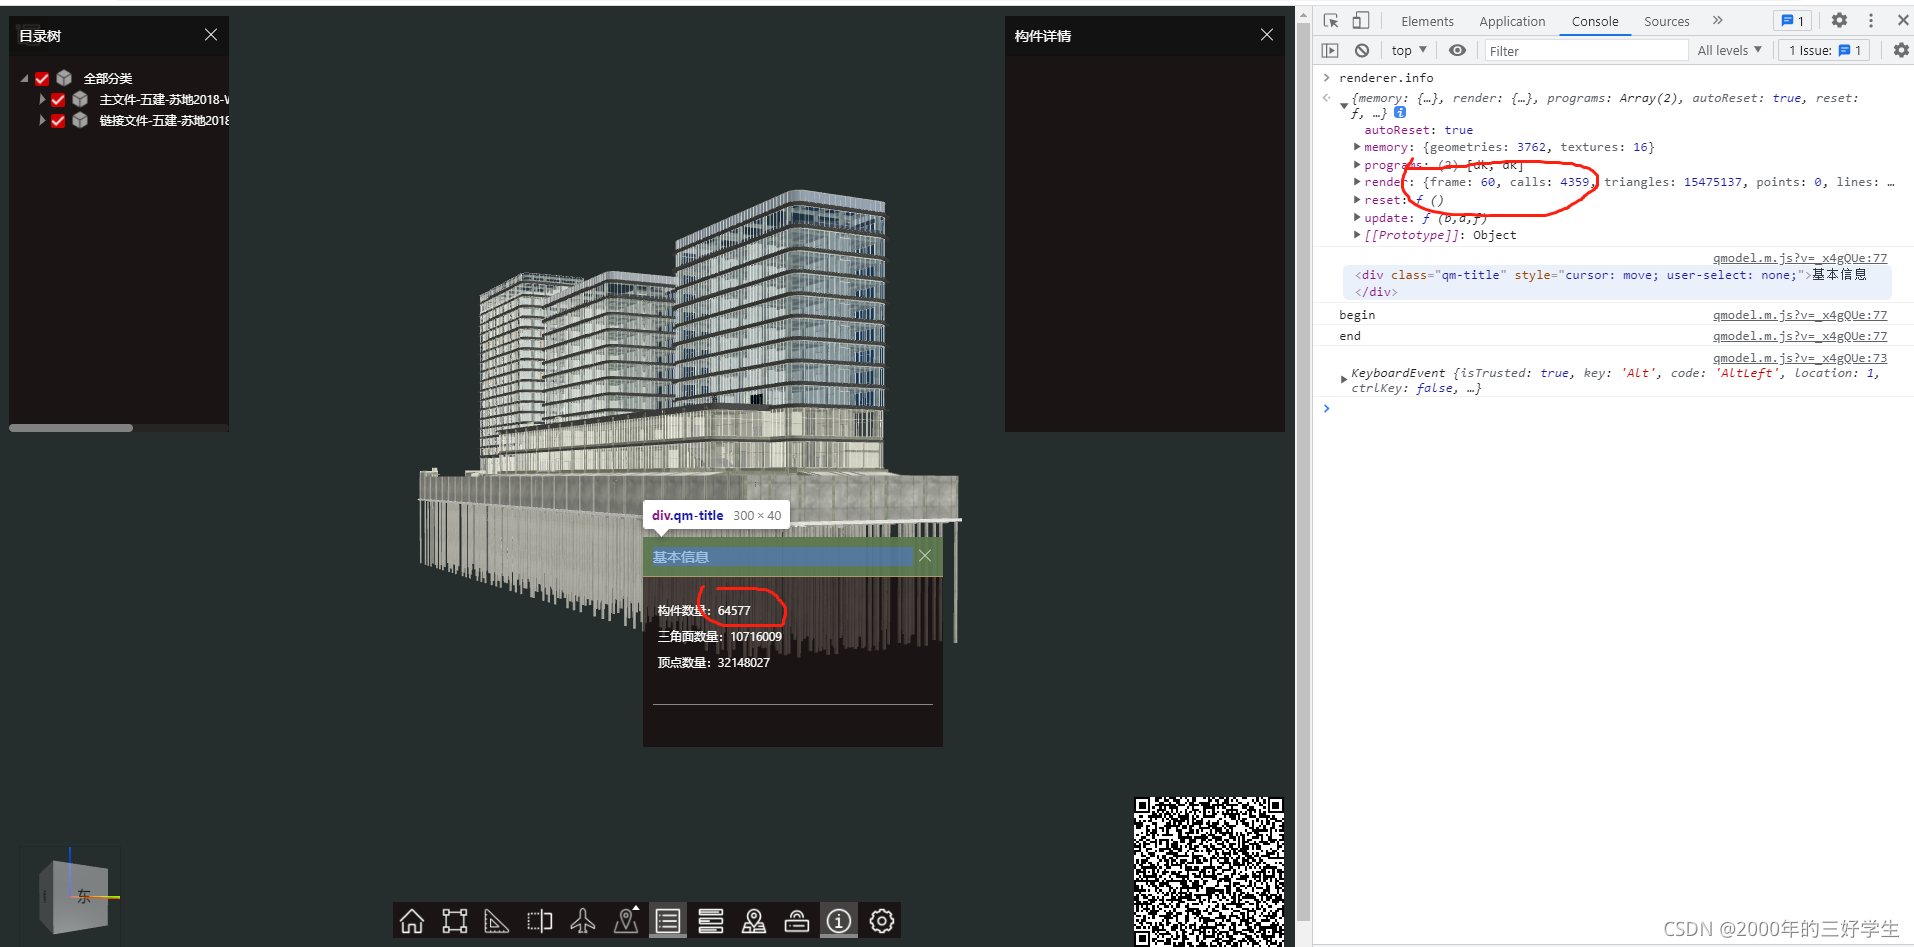Close the 构件详情 panel
The image size is (1914, 947).
(x=1267, y=35)
